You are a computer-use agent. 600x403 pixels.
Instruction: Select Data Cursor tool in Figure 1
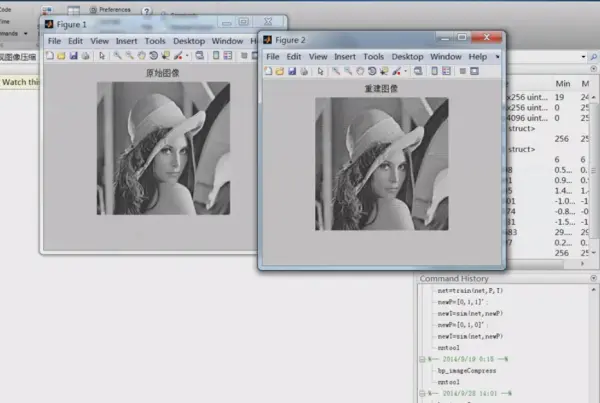tap(166, 55)
